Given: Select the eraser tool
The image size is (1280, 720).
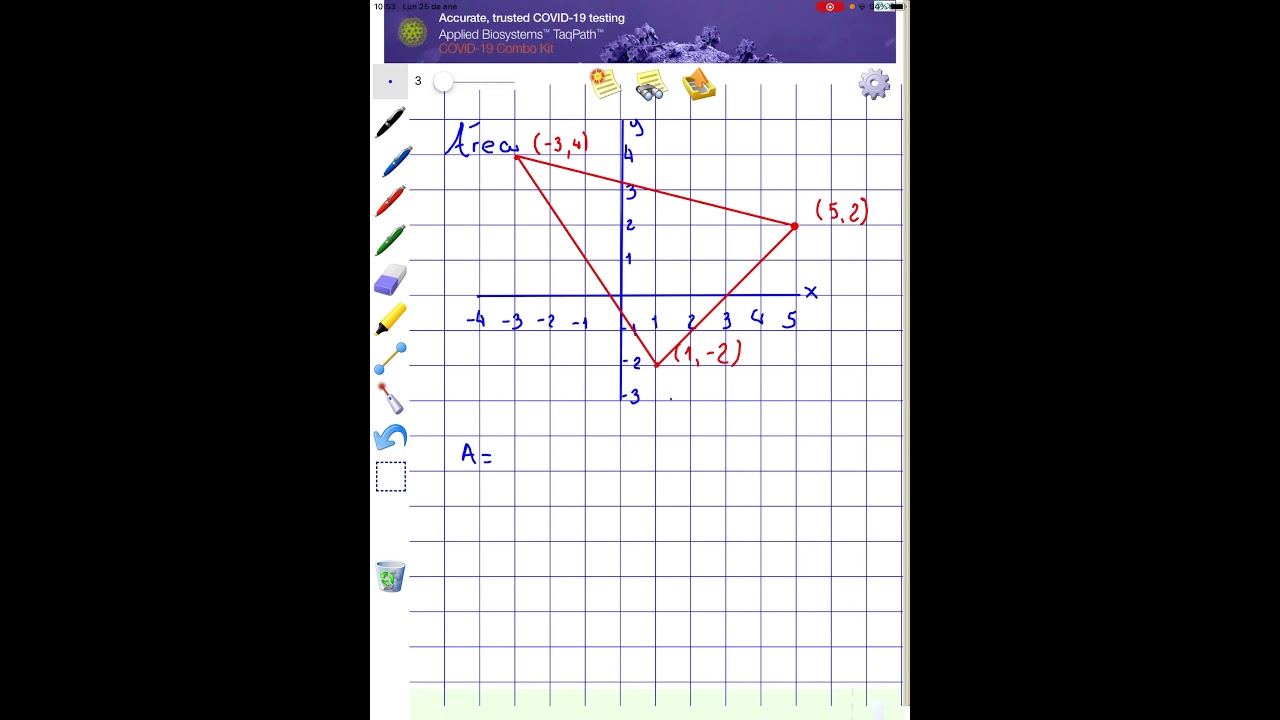Looking at the screenshot, I should (390, 280).
